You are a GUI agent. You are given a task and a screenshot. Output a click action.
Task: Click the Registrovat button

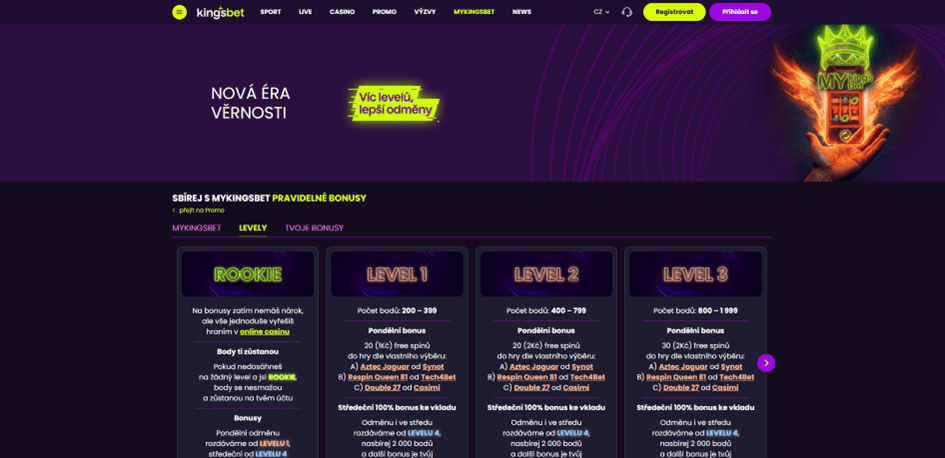tap(674, 12)
